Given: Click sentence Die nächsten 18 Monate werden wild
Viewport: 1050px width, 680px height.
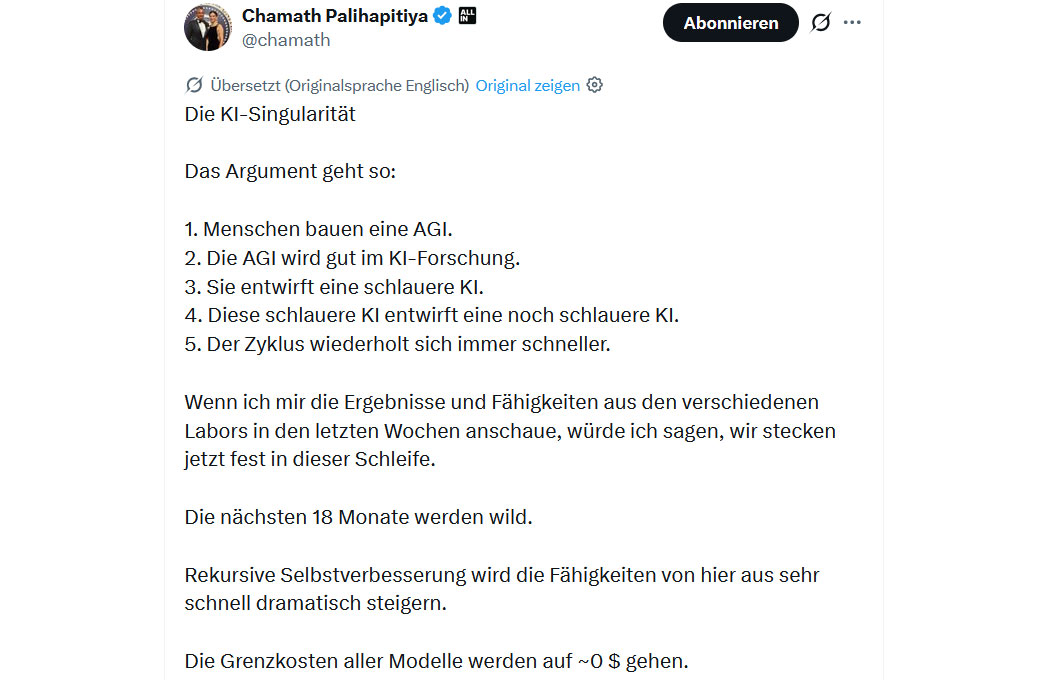Looking at the screenshot, I should click(359, 517).
